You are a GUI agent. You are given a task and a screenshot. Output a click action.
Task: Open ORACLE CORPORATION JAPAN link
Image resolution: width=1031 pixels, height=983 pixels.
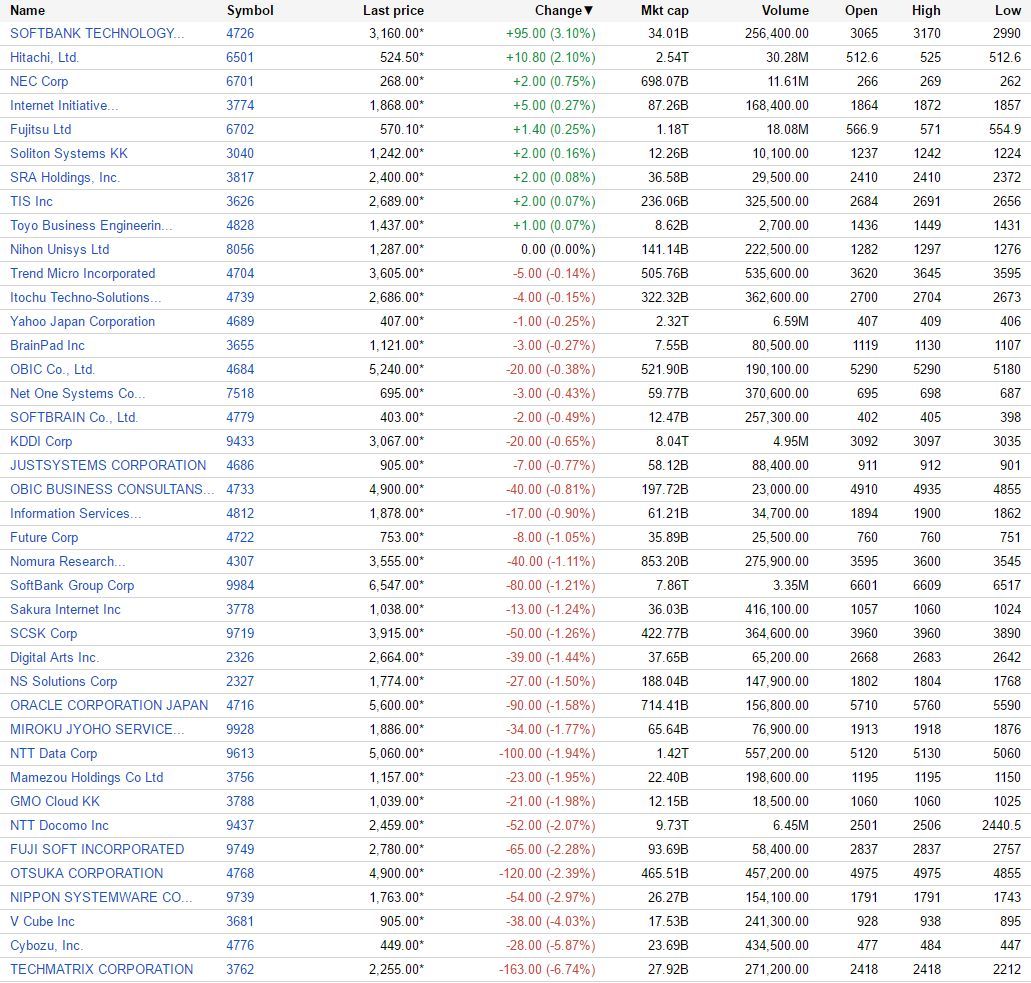click(x=109, y=706)
